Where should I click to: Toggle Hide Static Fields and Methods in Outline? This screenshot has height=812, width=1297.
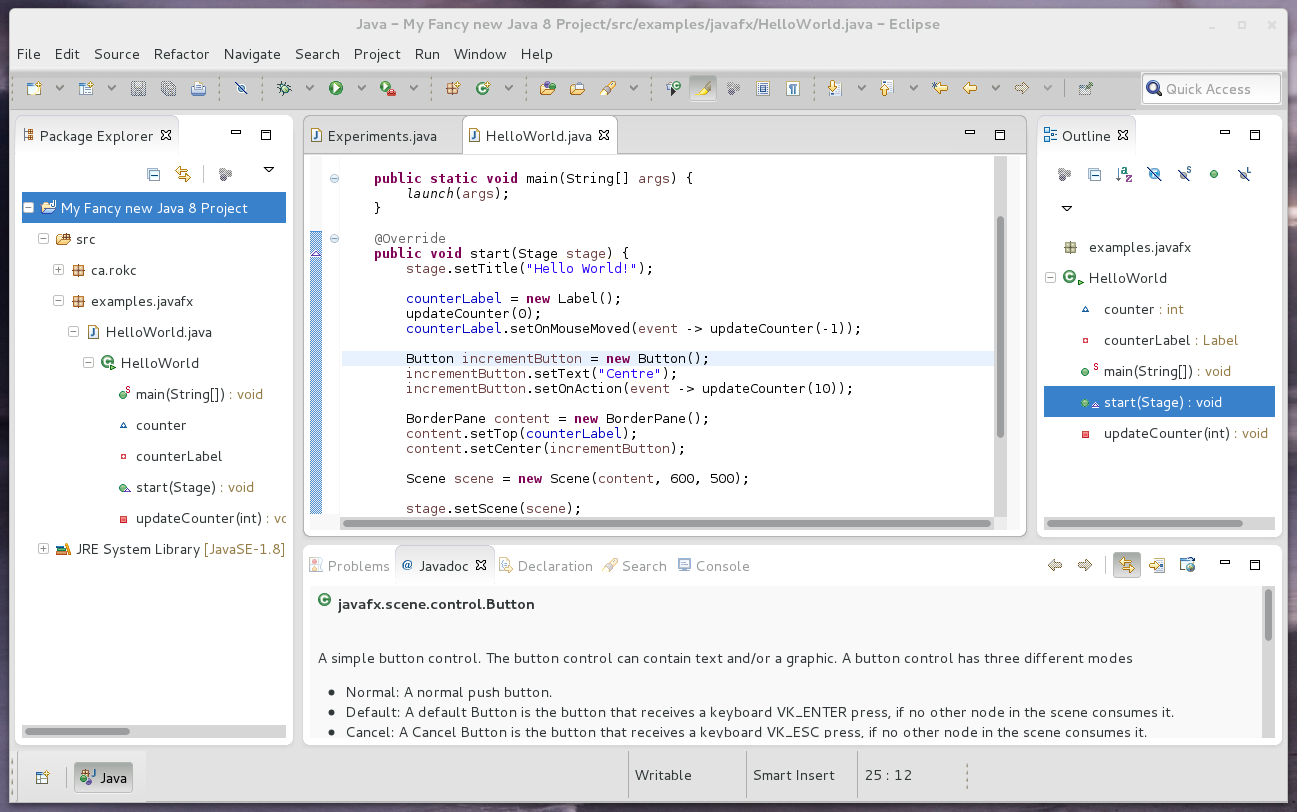pyautogui.click(x=1184, y=174)
